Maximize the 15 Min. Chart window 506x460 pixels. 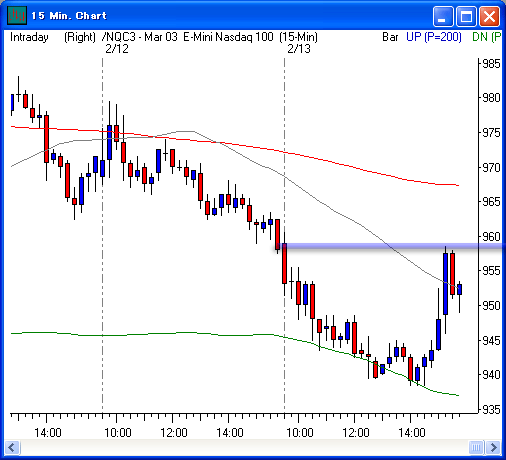[x=466, y=16]
